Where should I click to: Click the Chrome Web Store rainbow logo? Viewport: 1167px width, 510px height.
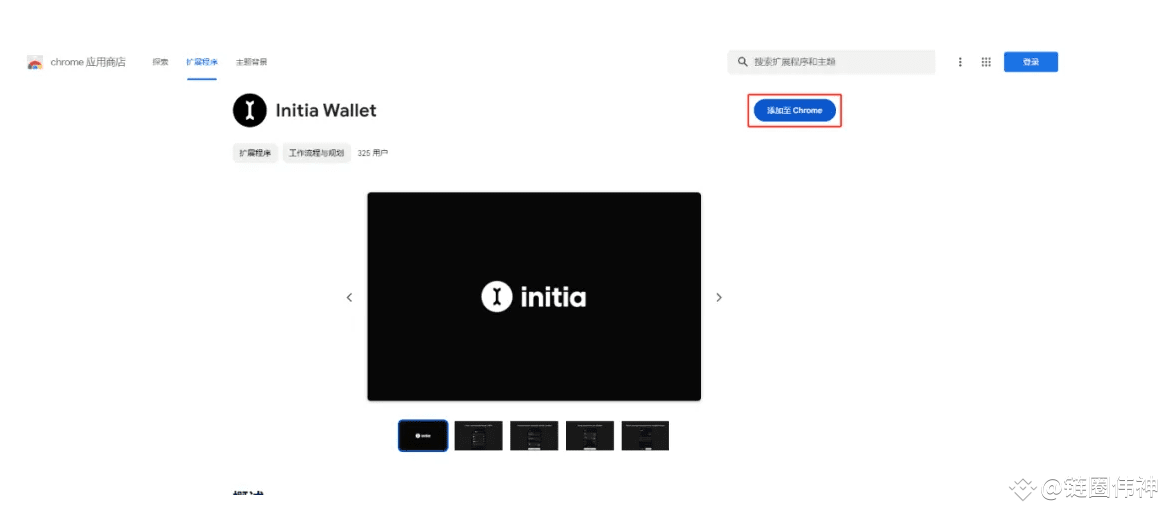click(35, 63)
